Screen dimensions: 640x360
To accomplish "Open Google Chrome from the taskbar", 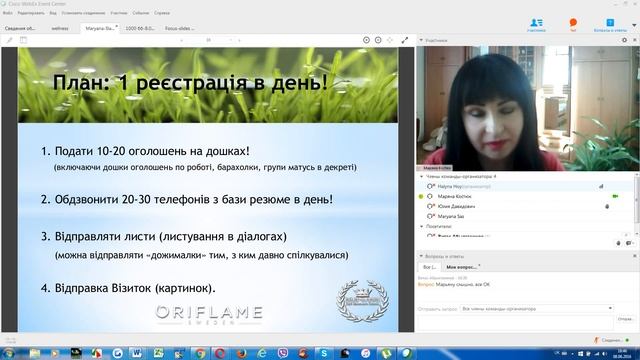I will tap(199, 353).
